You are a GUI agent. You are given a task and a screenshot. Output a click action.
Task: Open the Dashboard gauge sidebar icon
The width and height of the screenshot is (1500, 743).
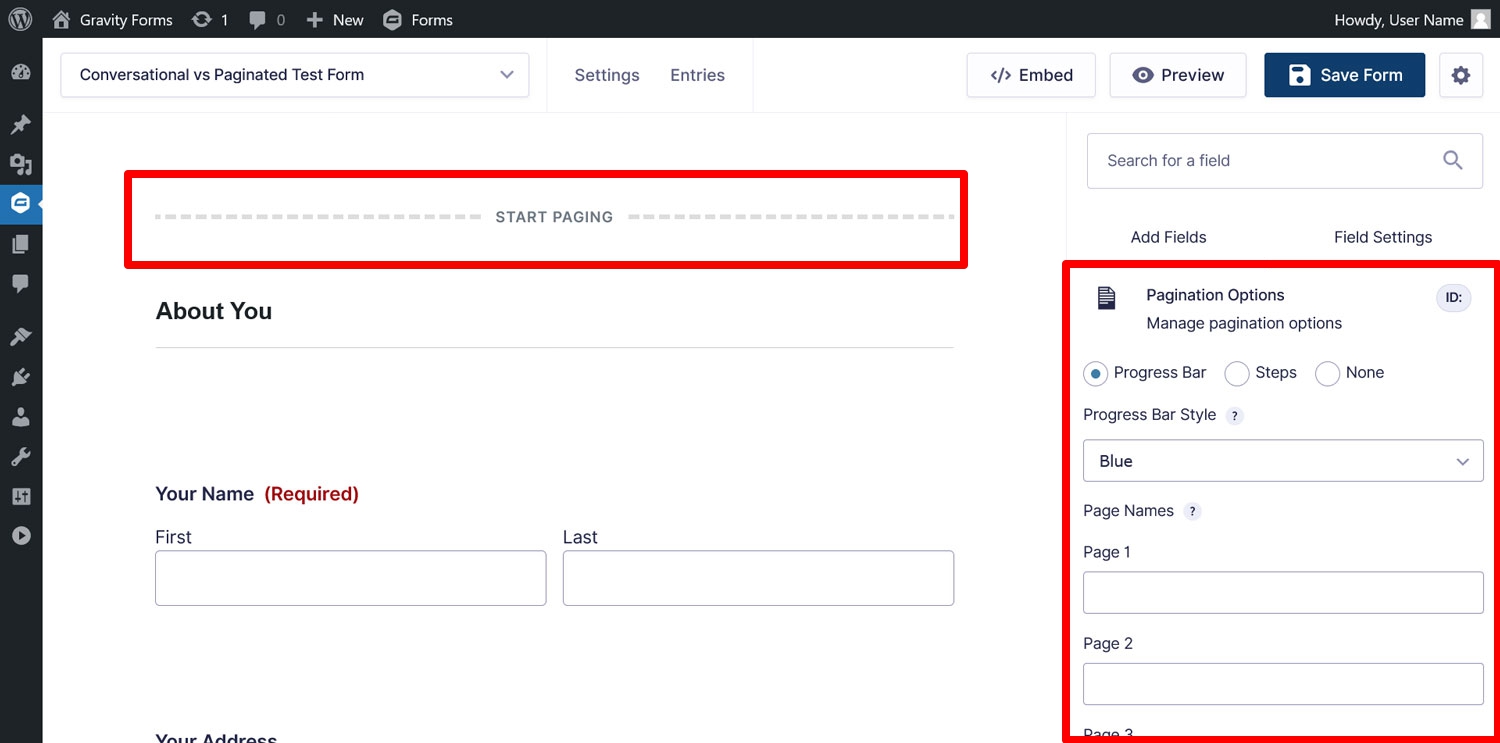point(21,73)
